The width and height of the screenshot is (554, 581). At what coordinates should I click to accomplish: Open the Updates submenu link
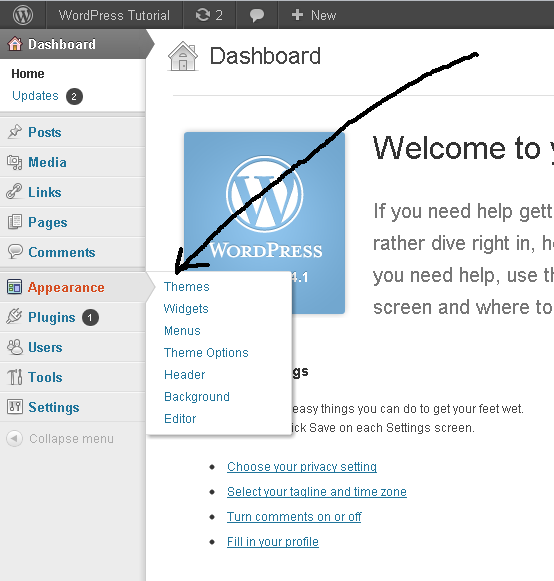point(35,96)
